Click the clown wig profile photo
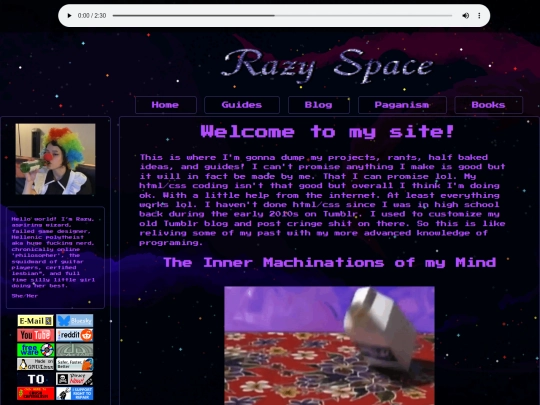Viewport: 540px width, 405px height. pos(55,159)
